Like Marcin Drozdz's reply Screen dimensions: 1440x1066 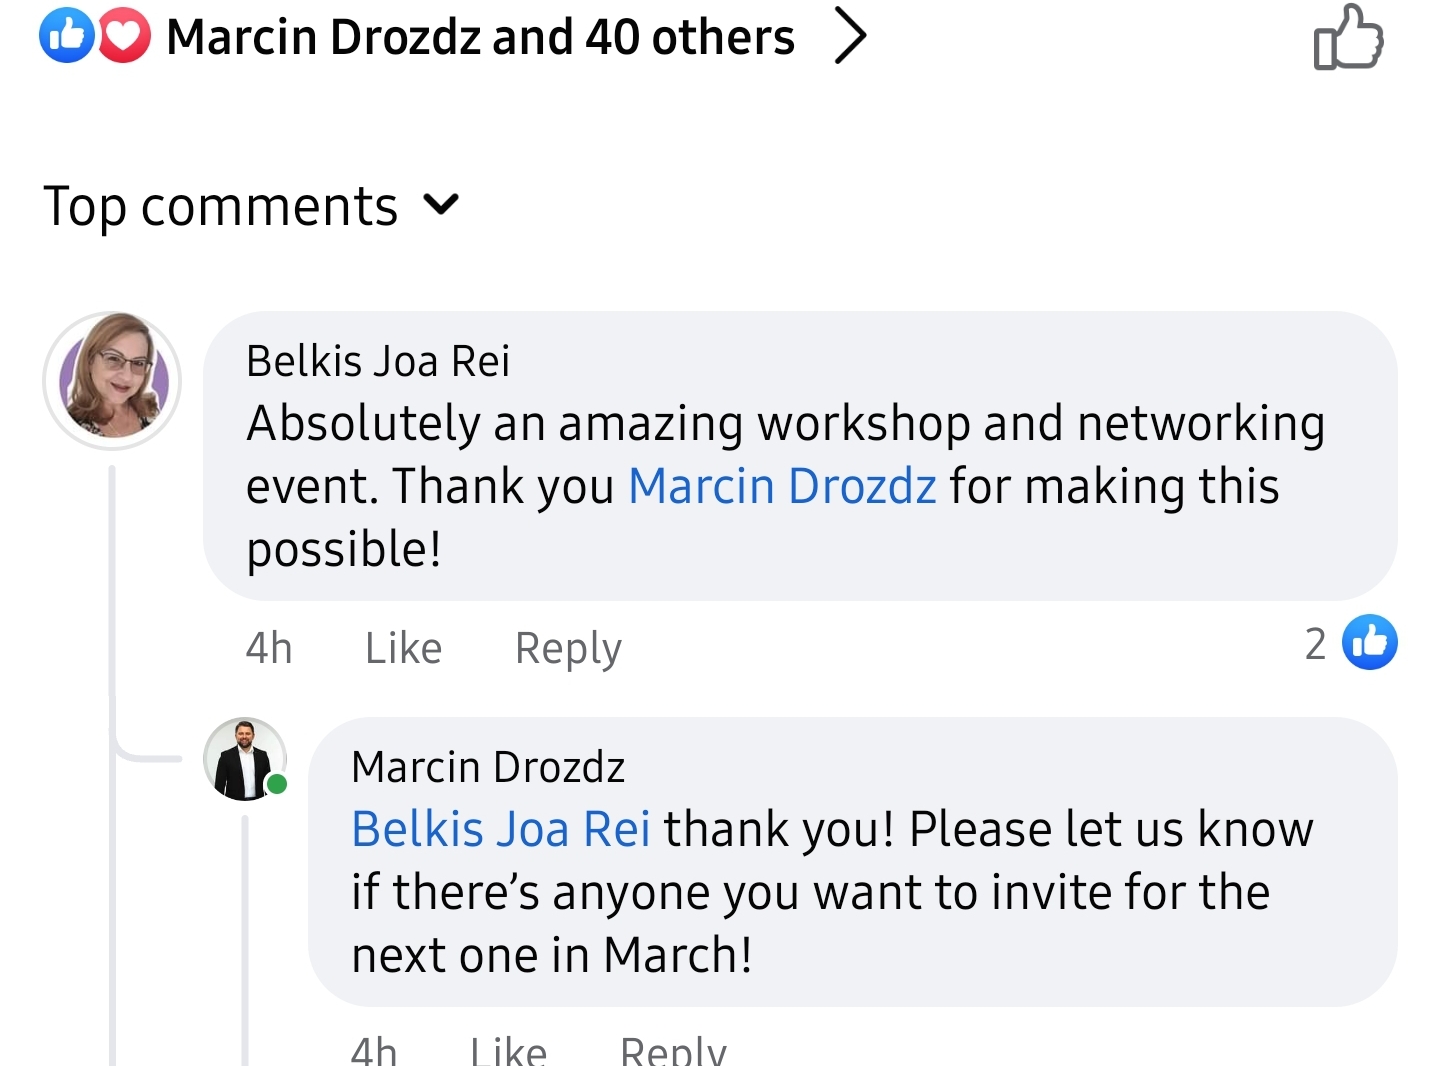(x=508, y=1048)
